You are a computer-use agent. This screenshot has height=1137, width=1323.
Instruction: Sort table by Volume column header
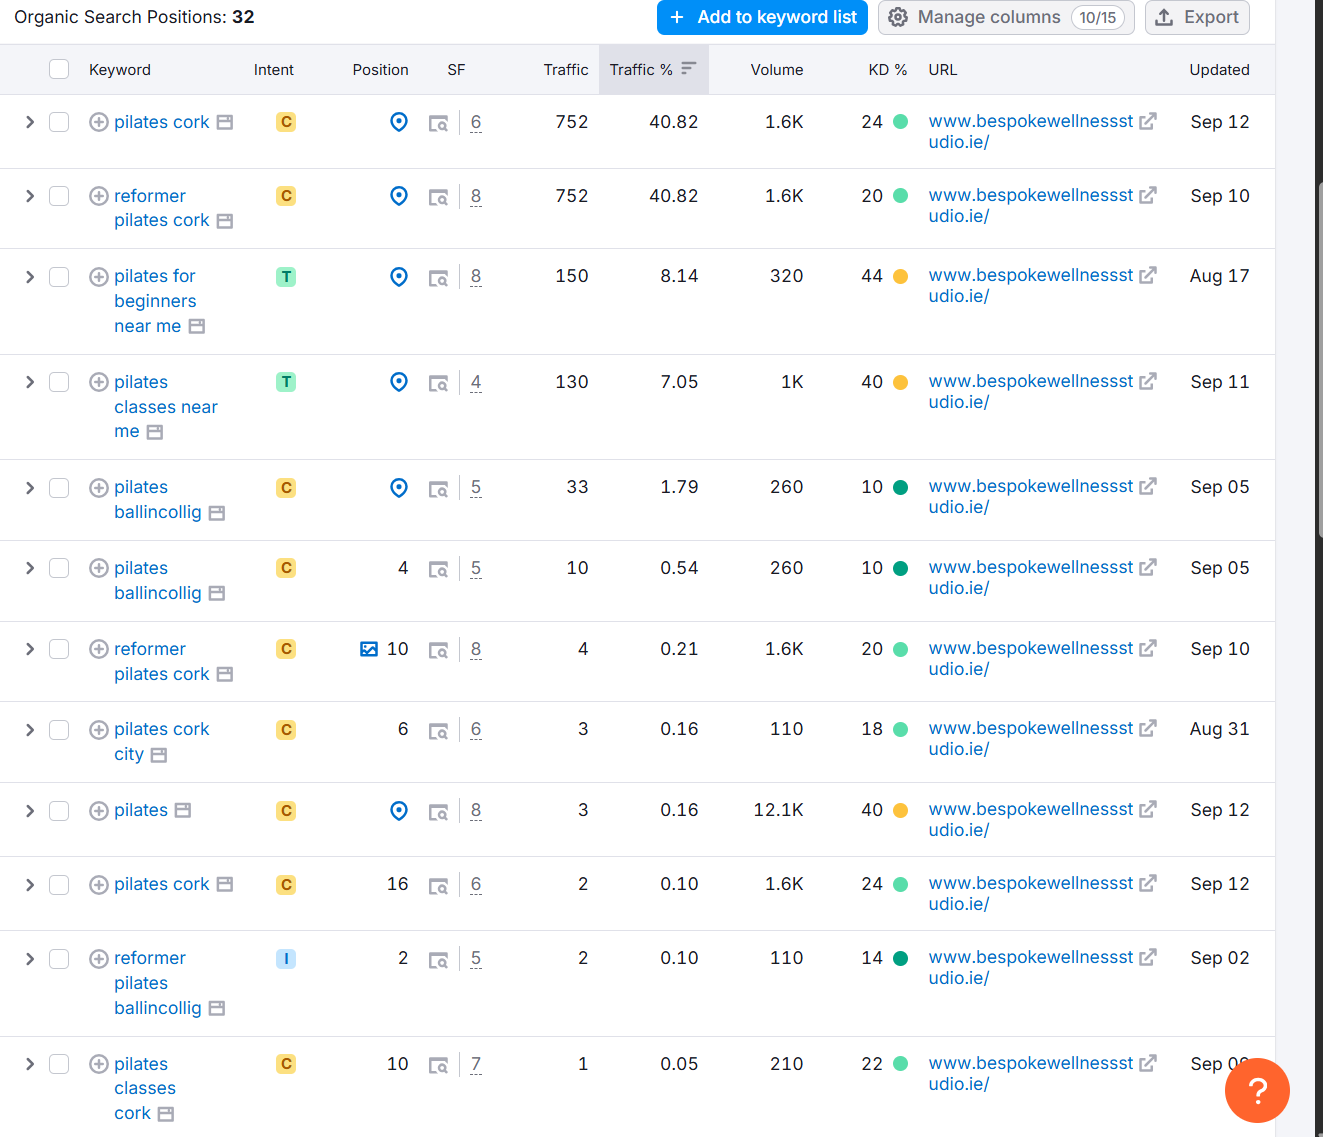(x=776, y=70)
